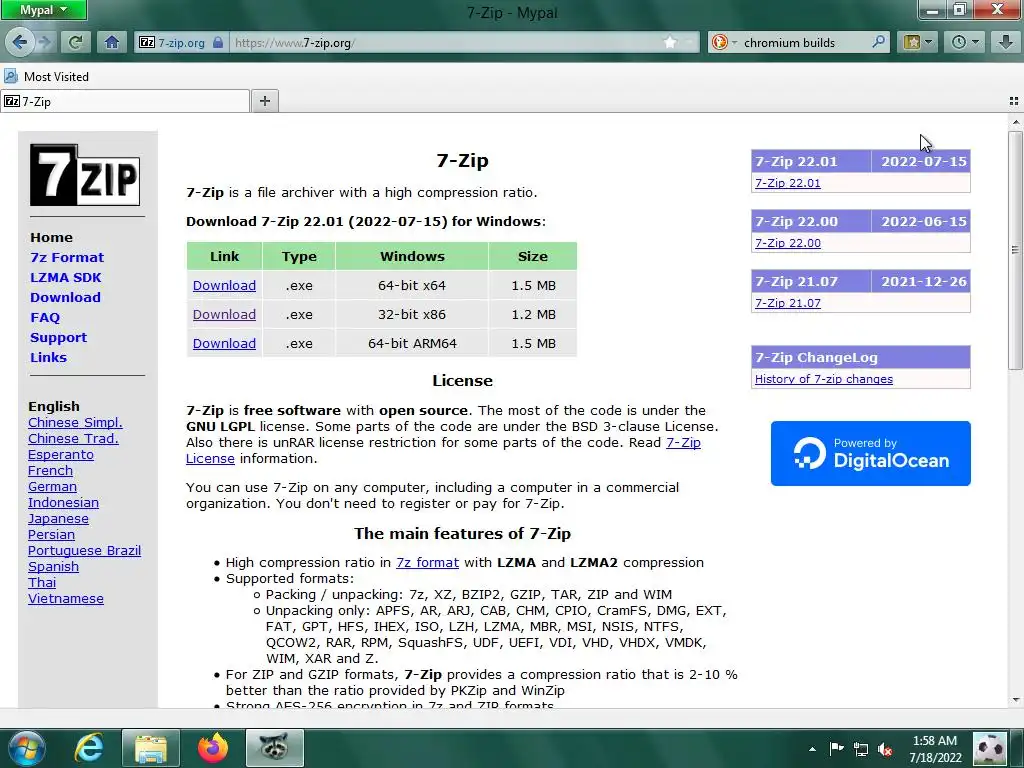
Task: Click the Most Visited bookmarks icon
Action: (10, 76)
